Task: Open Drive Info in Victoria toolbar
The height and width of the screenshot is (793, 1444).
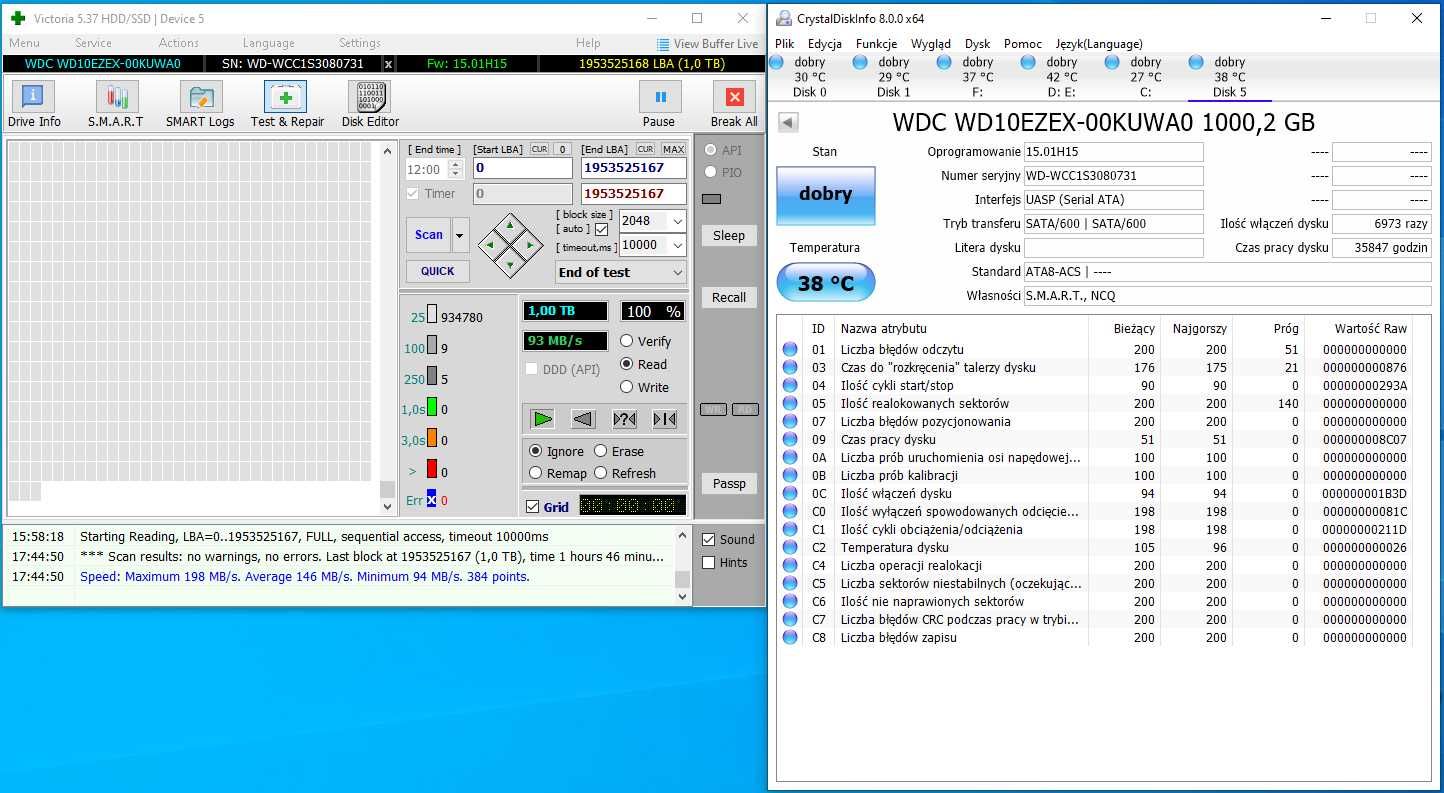Action: coord(34,104)
